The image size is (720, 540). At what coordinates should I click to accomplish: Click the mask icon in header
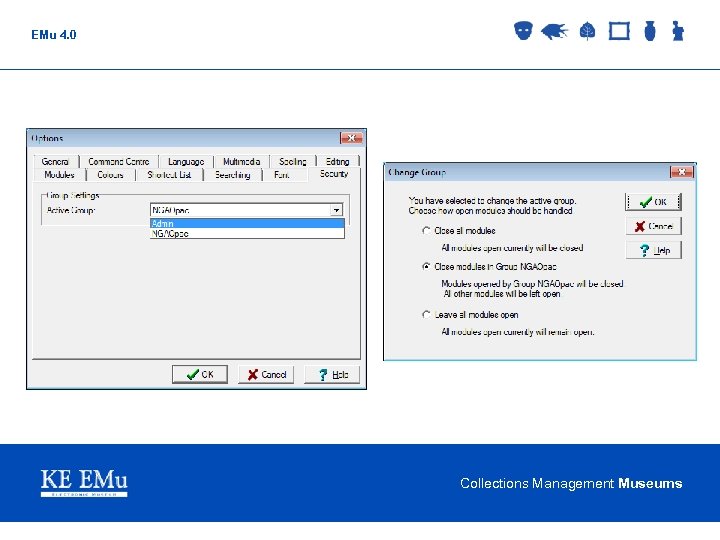(x=523, y=31)
